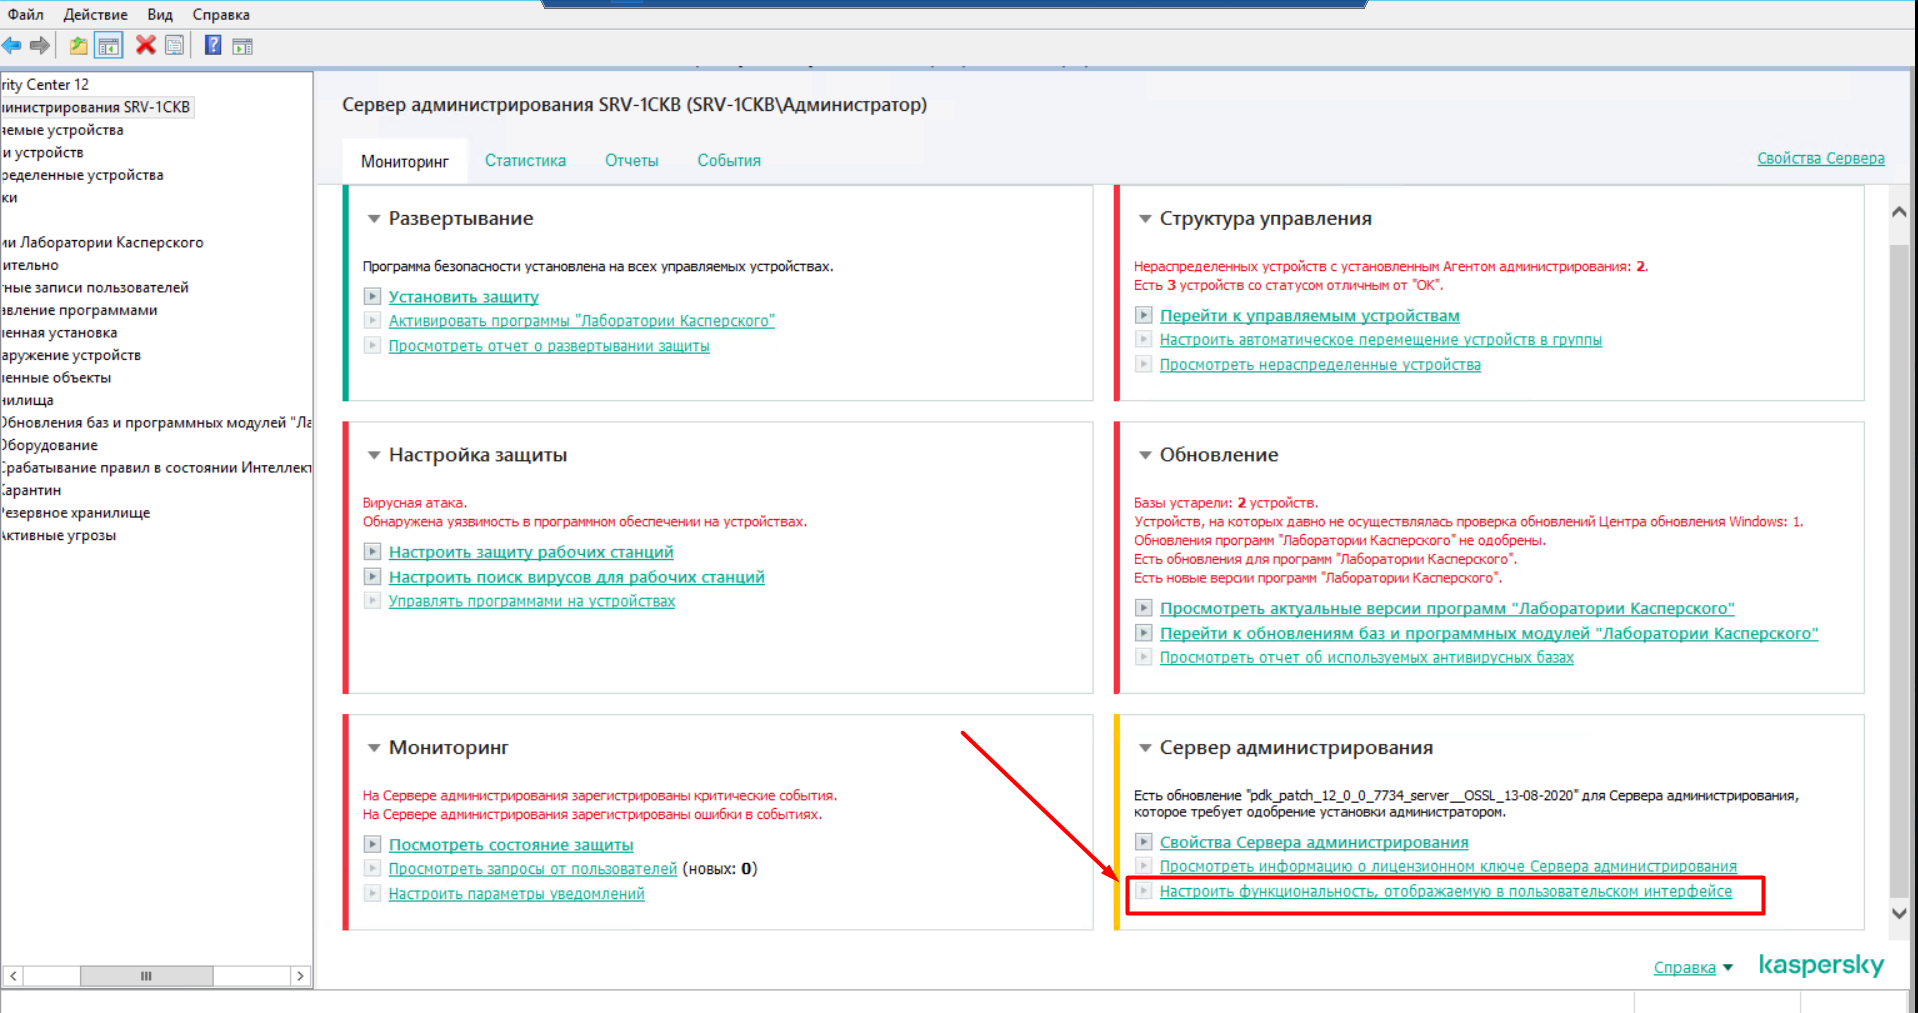Switch to the Отчеты tab
1918x1013 pixels.
631,160
